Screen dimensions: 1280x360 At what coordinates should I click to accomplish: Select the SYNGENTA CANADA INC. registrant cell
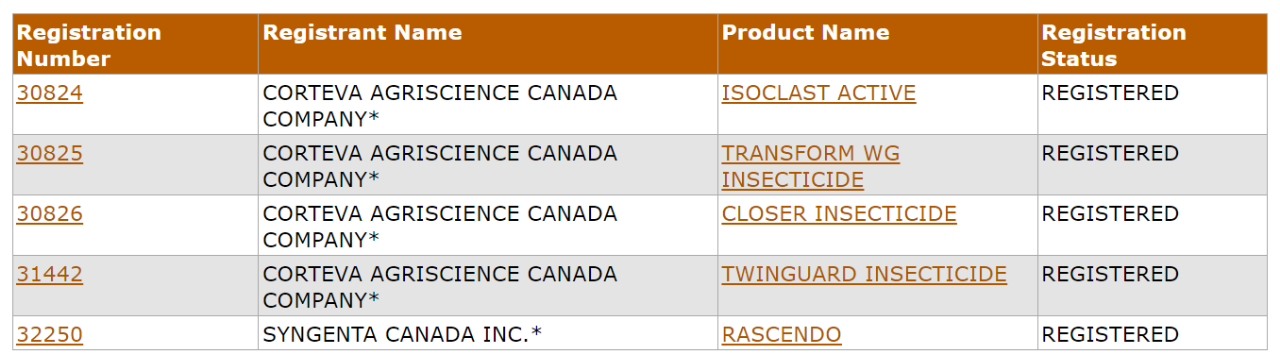click(488, 333)
